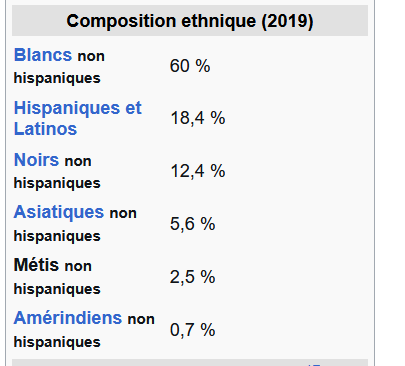Click the bold Métis label
Screen dimensions: 405x366
(36, 265)
